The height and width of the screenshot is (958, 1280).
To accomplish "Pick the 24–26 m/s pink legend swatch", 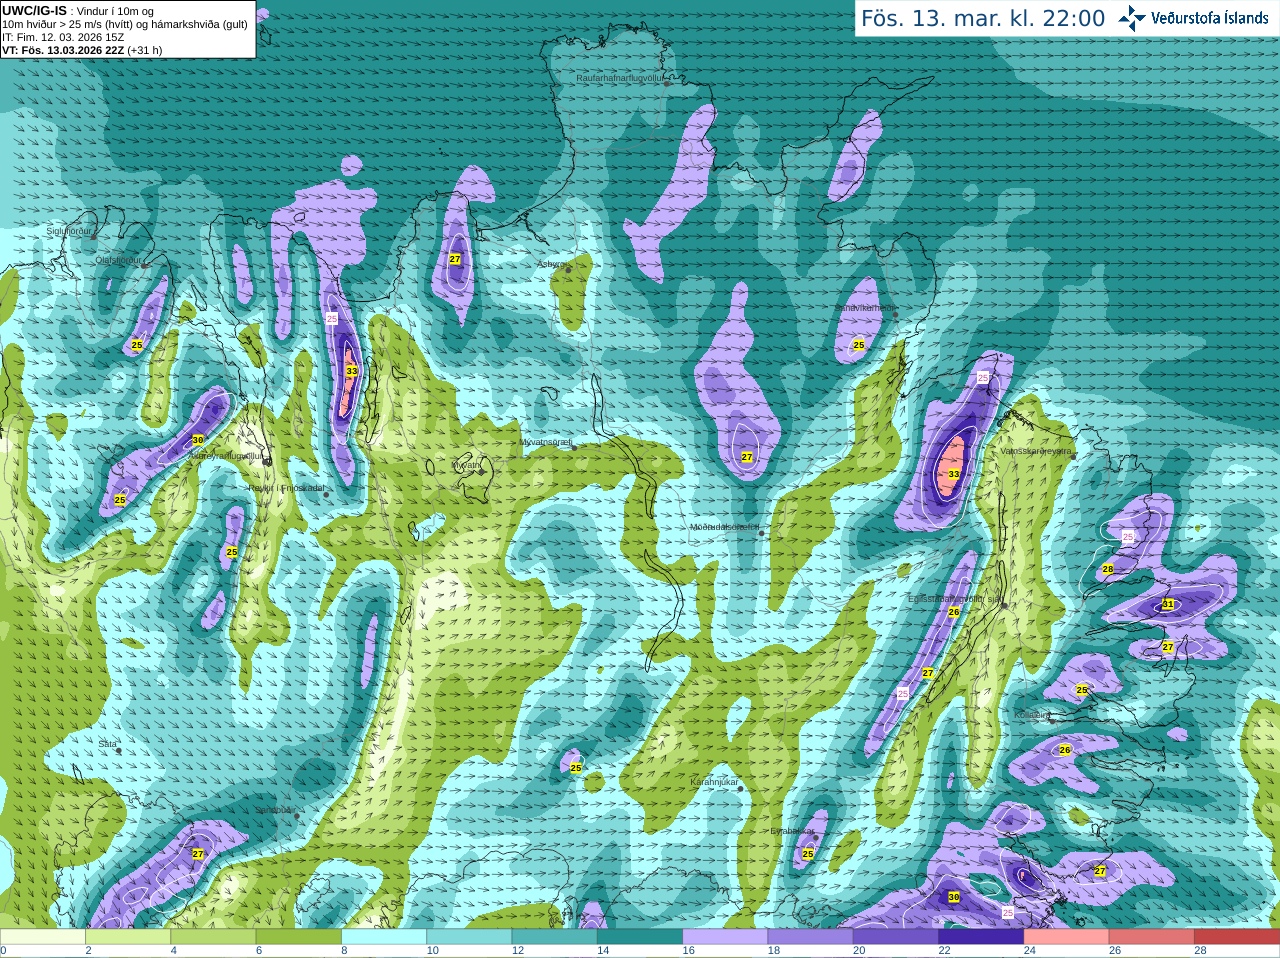I will [x=1066, y=937].
